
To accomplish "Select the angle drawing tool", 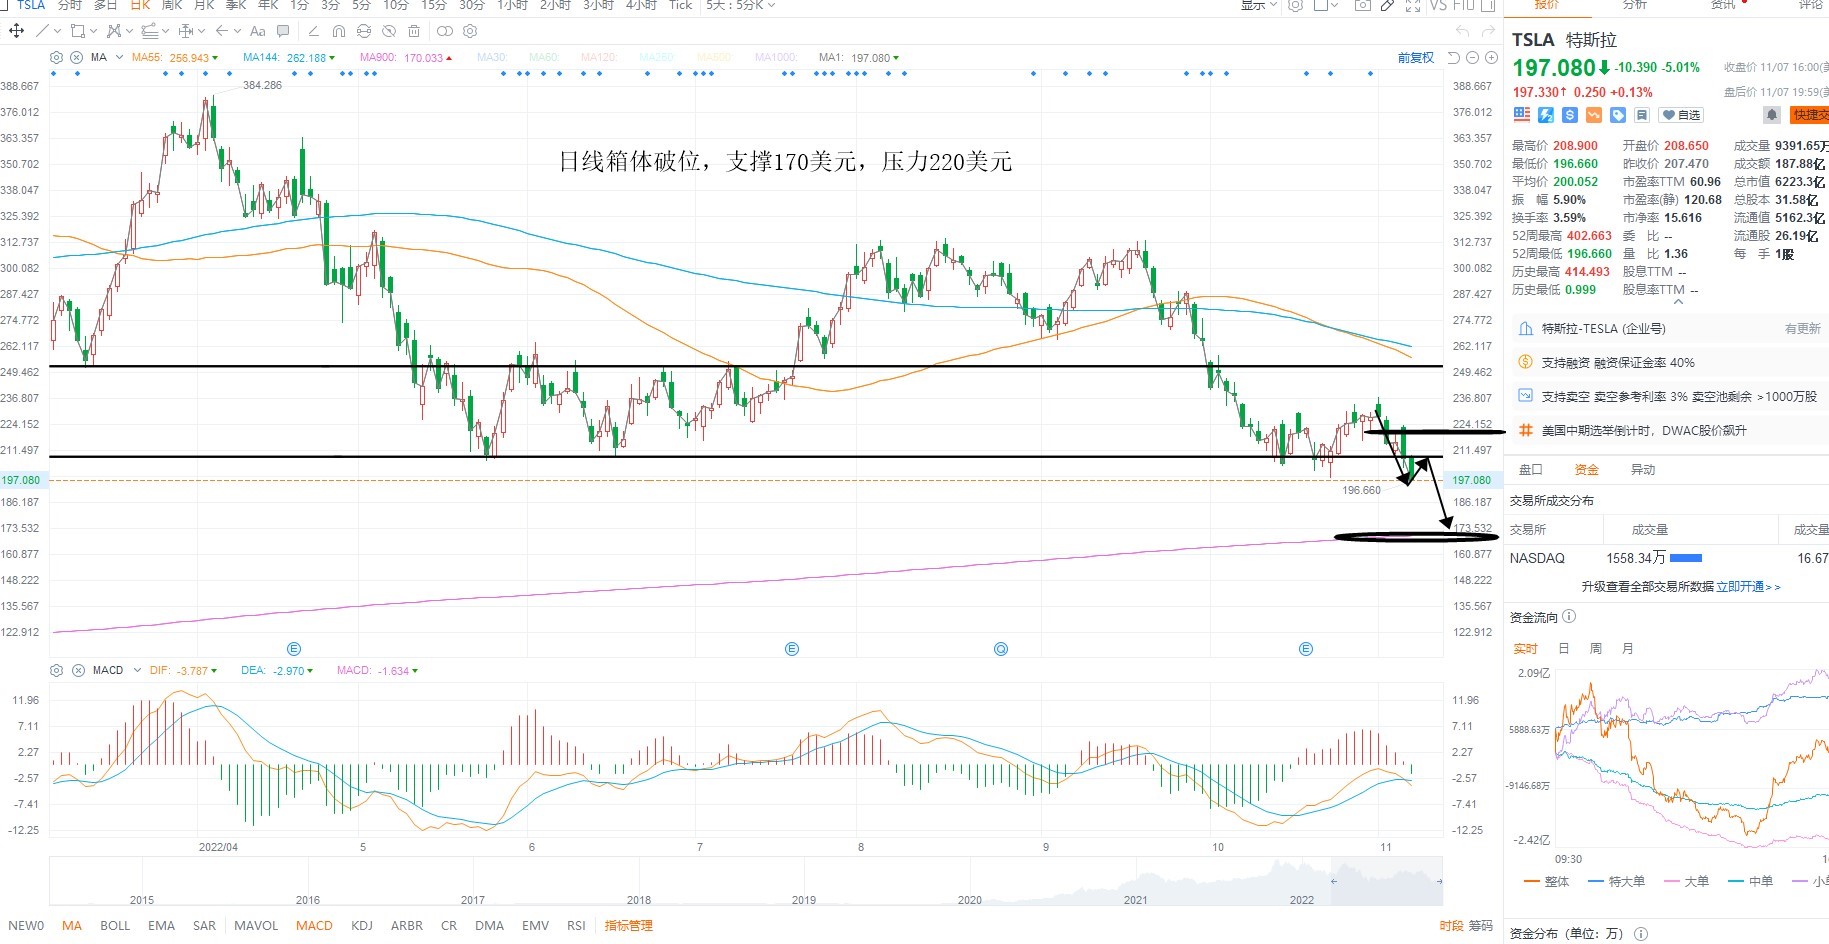I will tap(314, 31).
